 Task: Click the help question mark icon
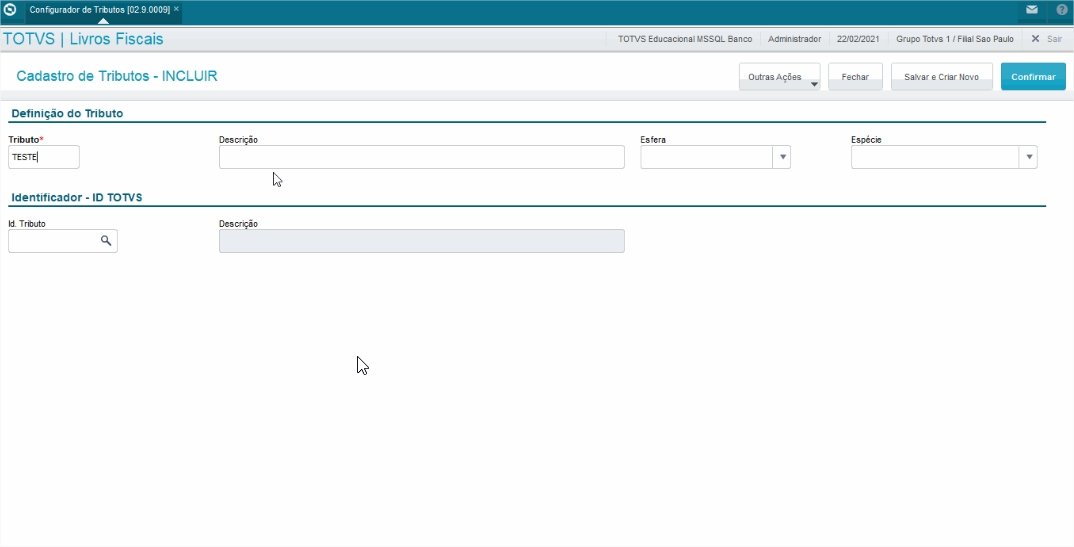coord(1061,9)
